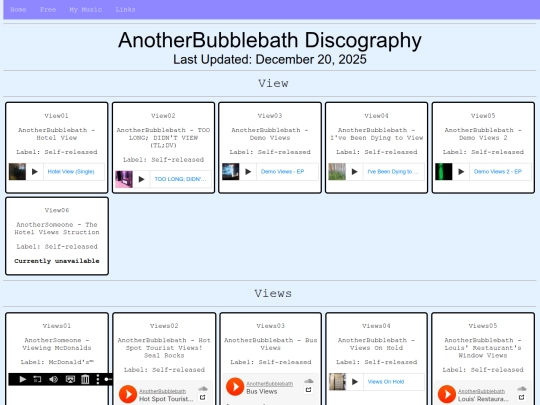Click the AnotherBubblebath Discography heading
This screenshot has width=540, height=405.
click(x=270, y=40)
